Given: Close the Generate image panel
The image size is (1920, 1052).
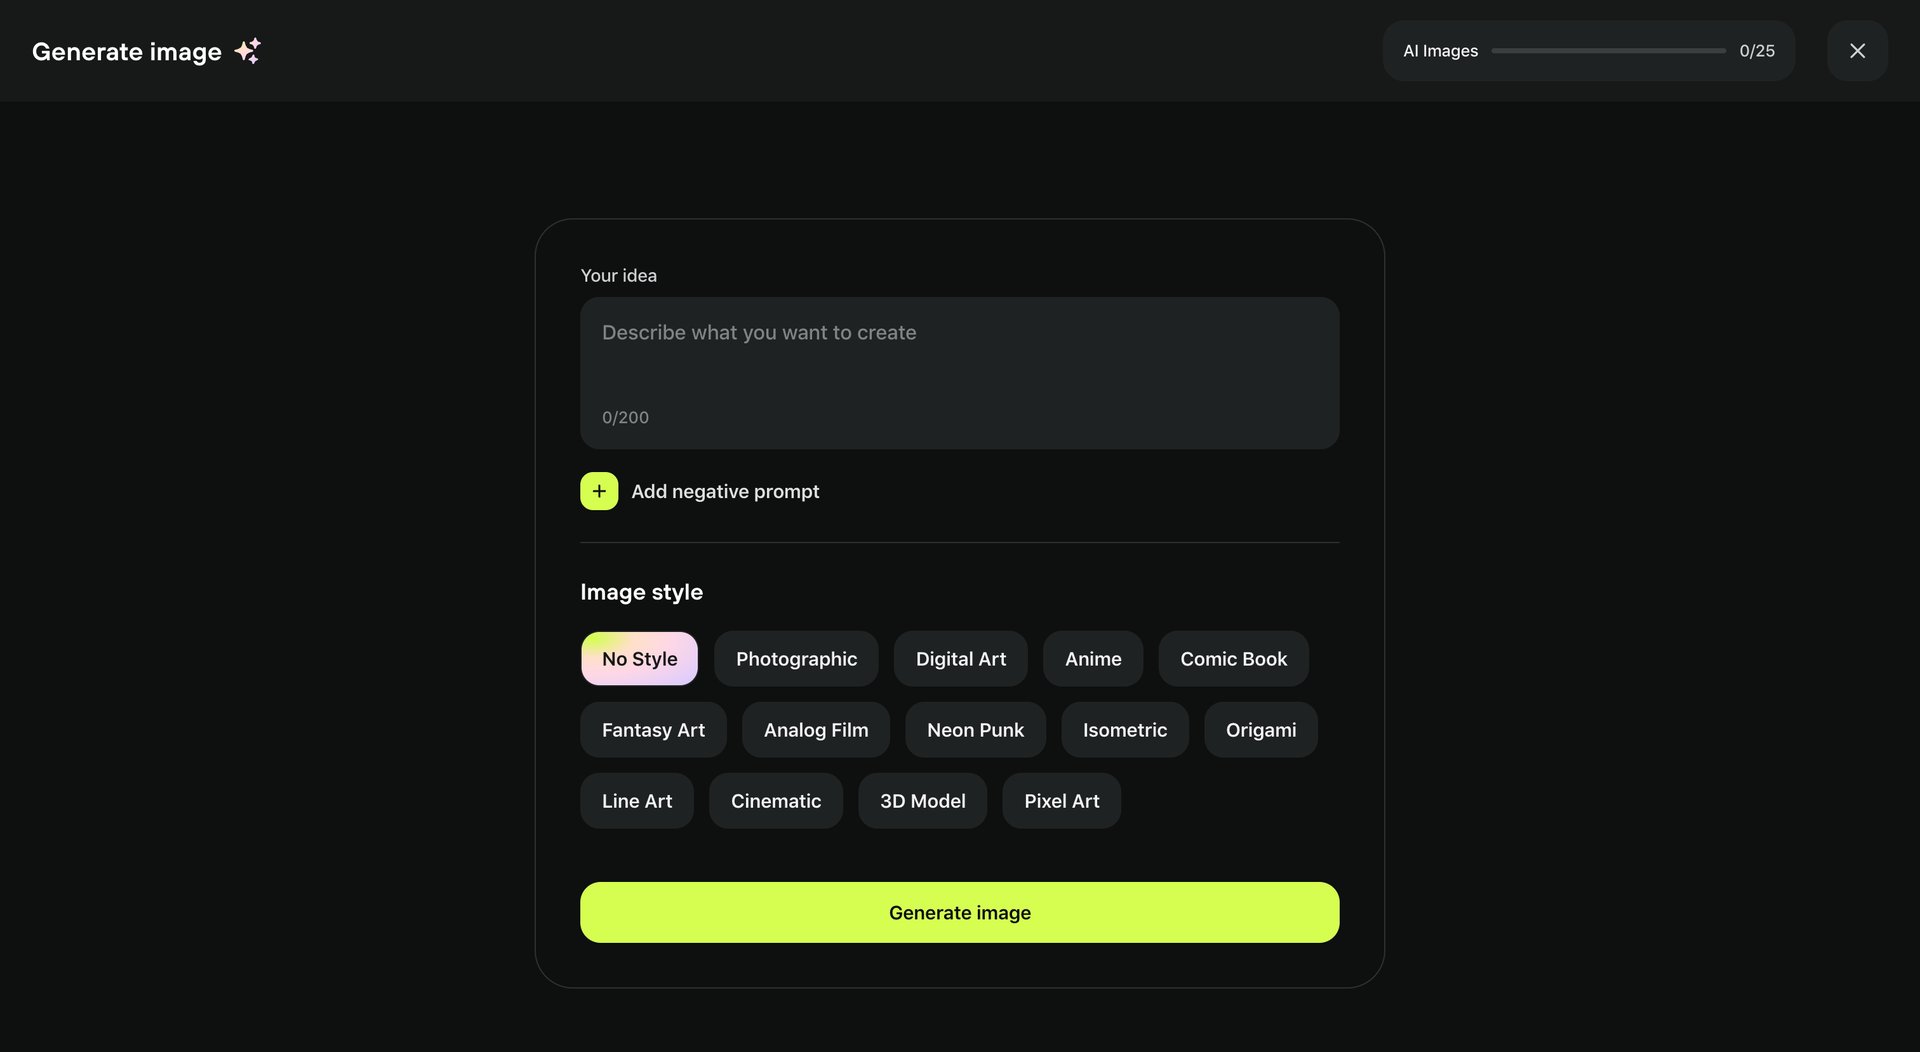Looking at the screenshot, I should (1857, 50).
